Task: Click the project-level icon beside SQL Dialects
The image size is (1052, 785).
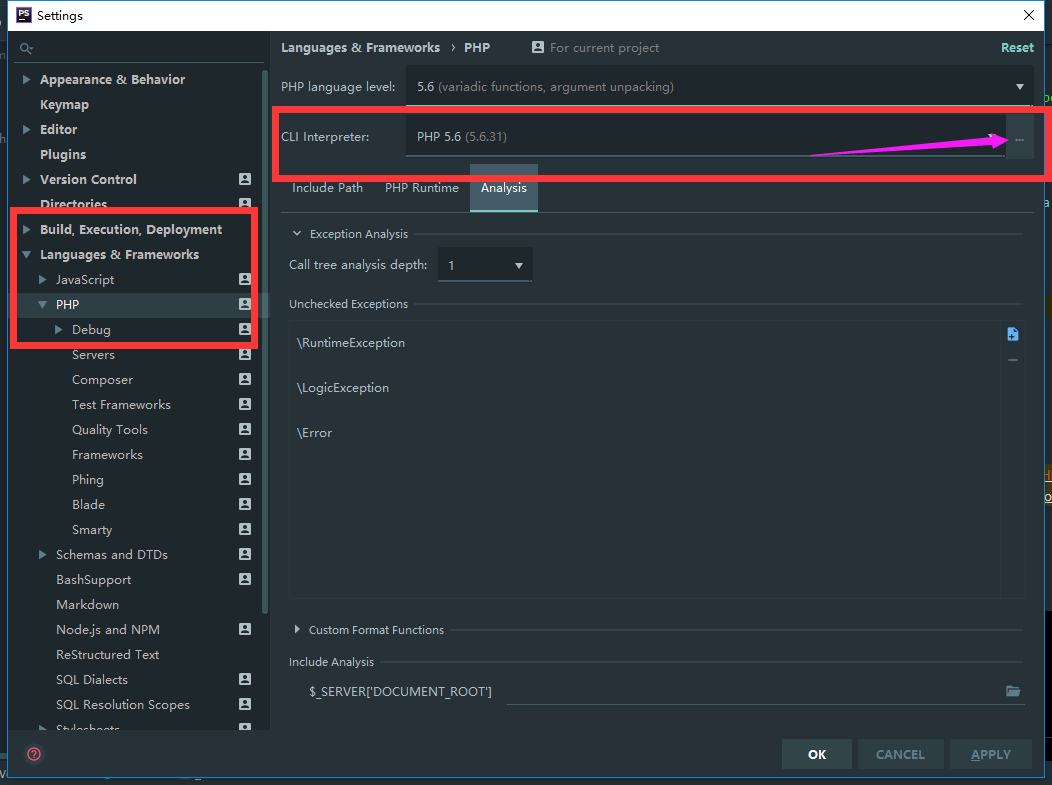Action: click(x=245, y=679)
